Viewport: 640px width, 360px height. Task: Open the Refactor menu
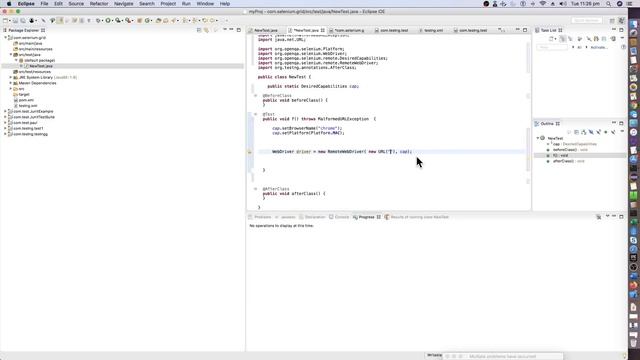click(99, 4)
